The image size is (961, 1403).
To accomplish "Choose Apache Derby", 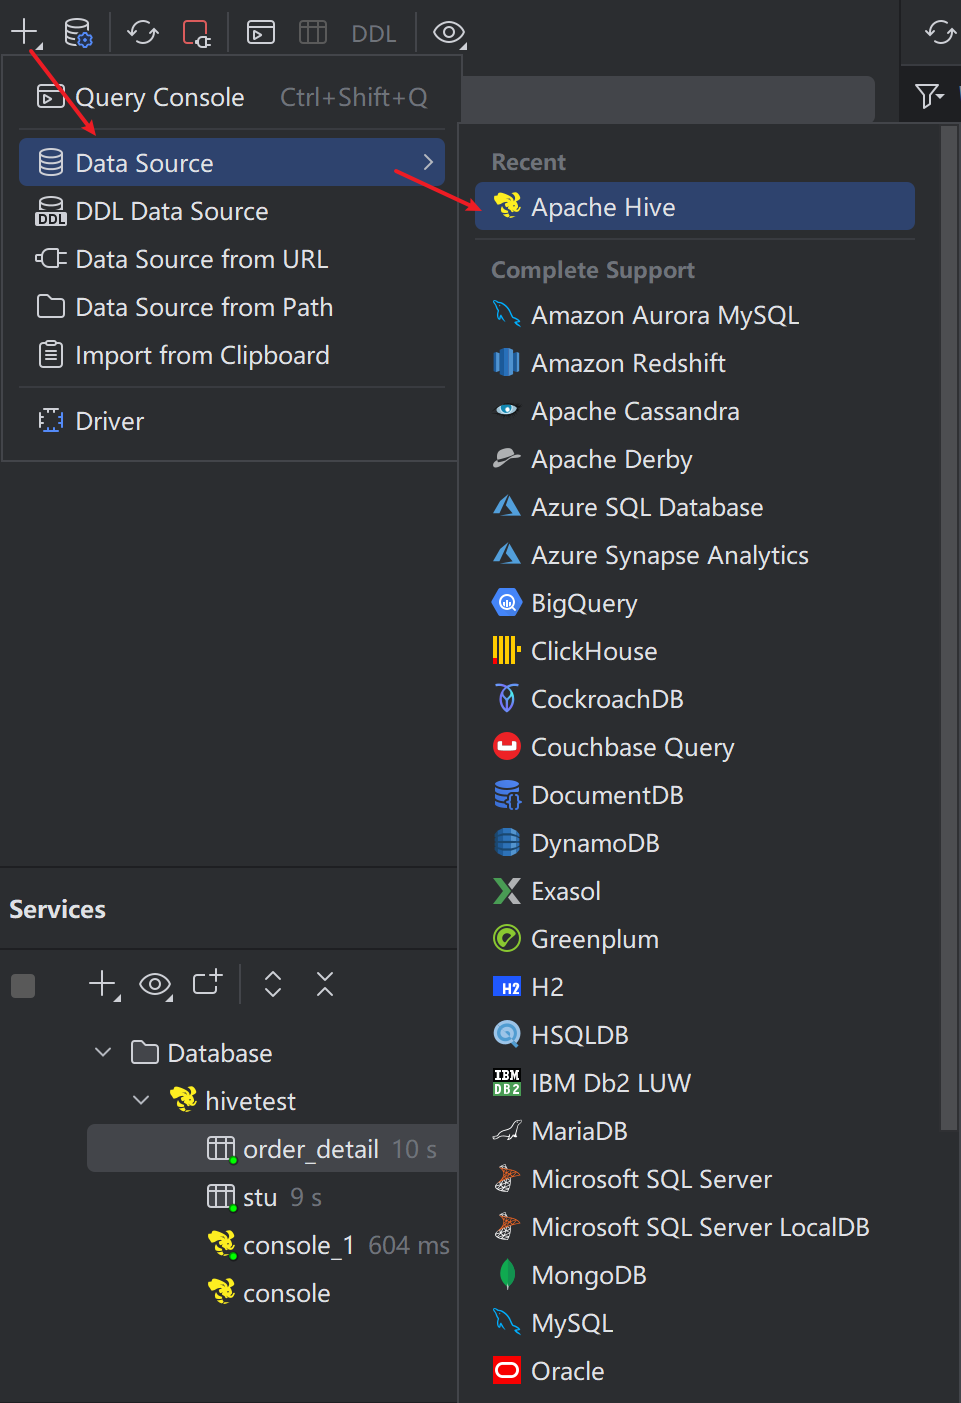I will 695,459.
